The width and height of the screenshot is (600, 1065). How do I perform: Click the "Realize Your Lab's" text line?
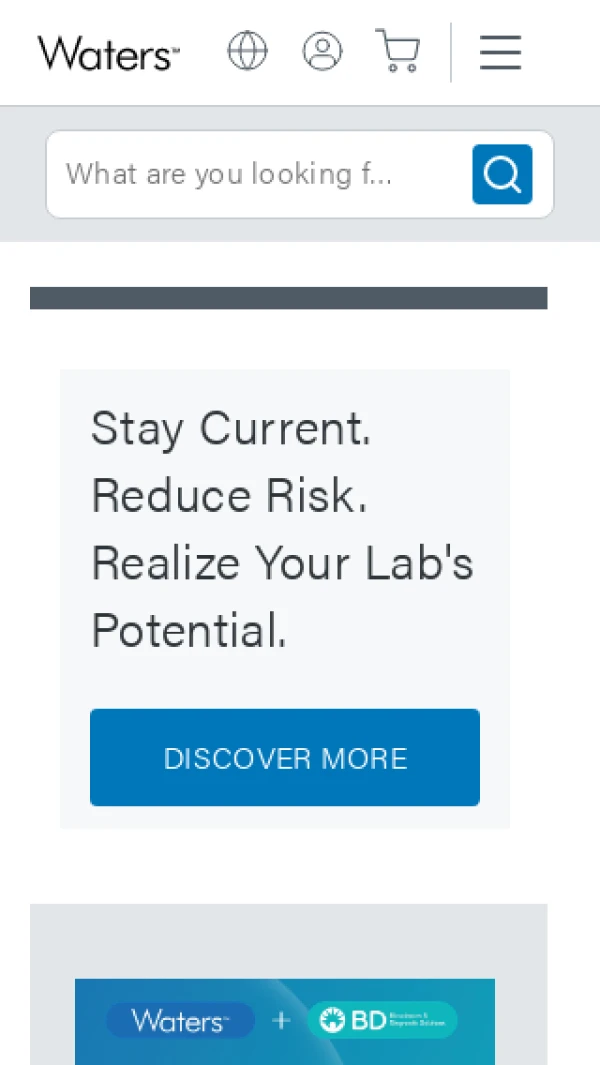[x=282, y=563]
